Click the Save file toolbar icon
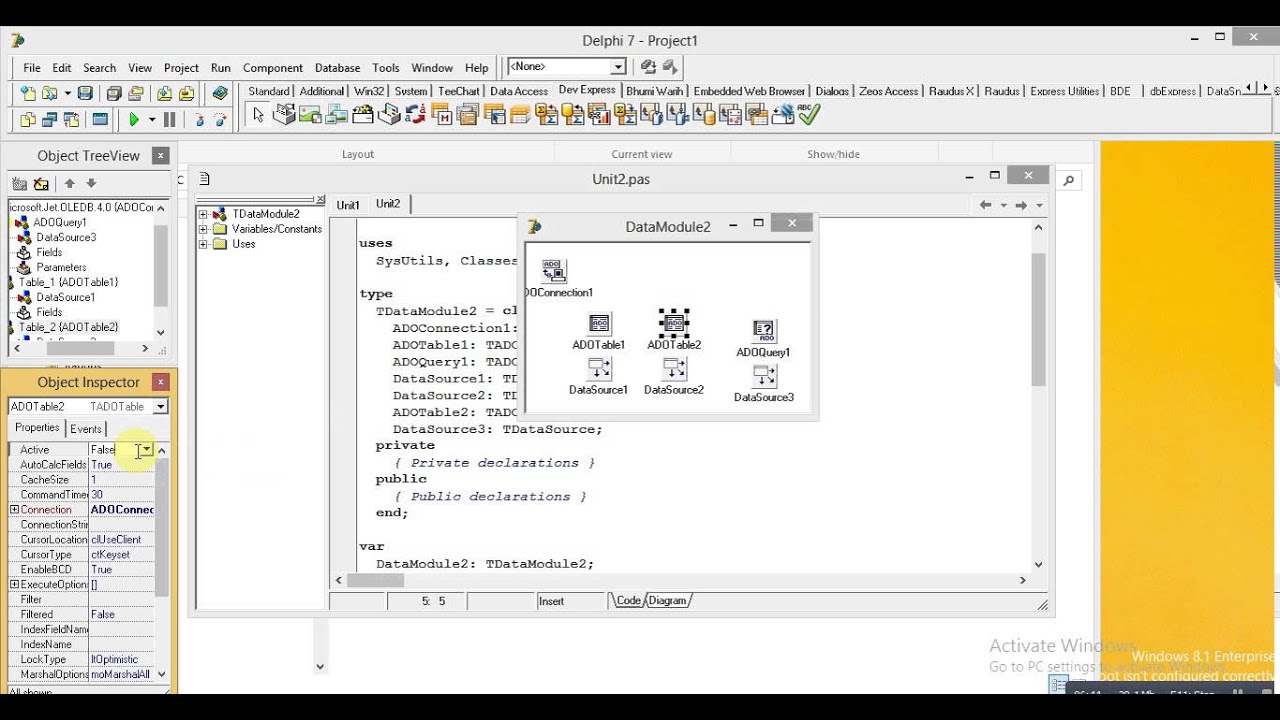This screenshot has width=1280, height=720. tap(86, 93)
